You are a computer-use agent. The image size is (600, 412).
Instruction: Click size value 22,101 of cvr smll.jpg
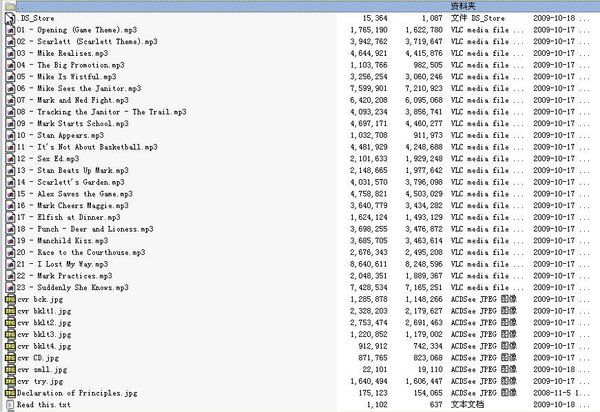coord(375,370)
